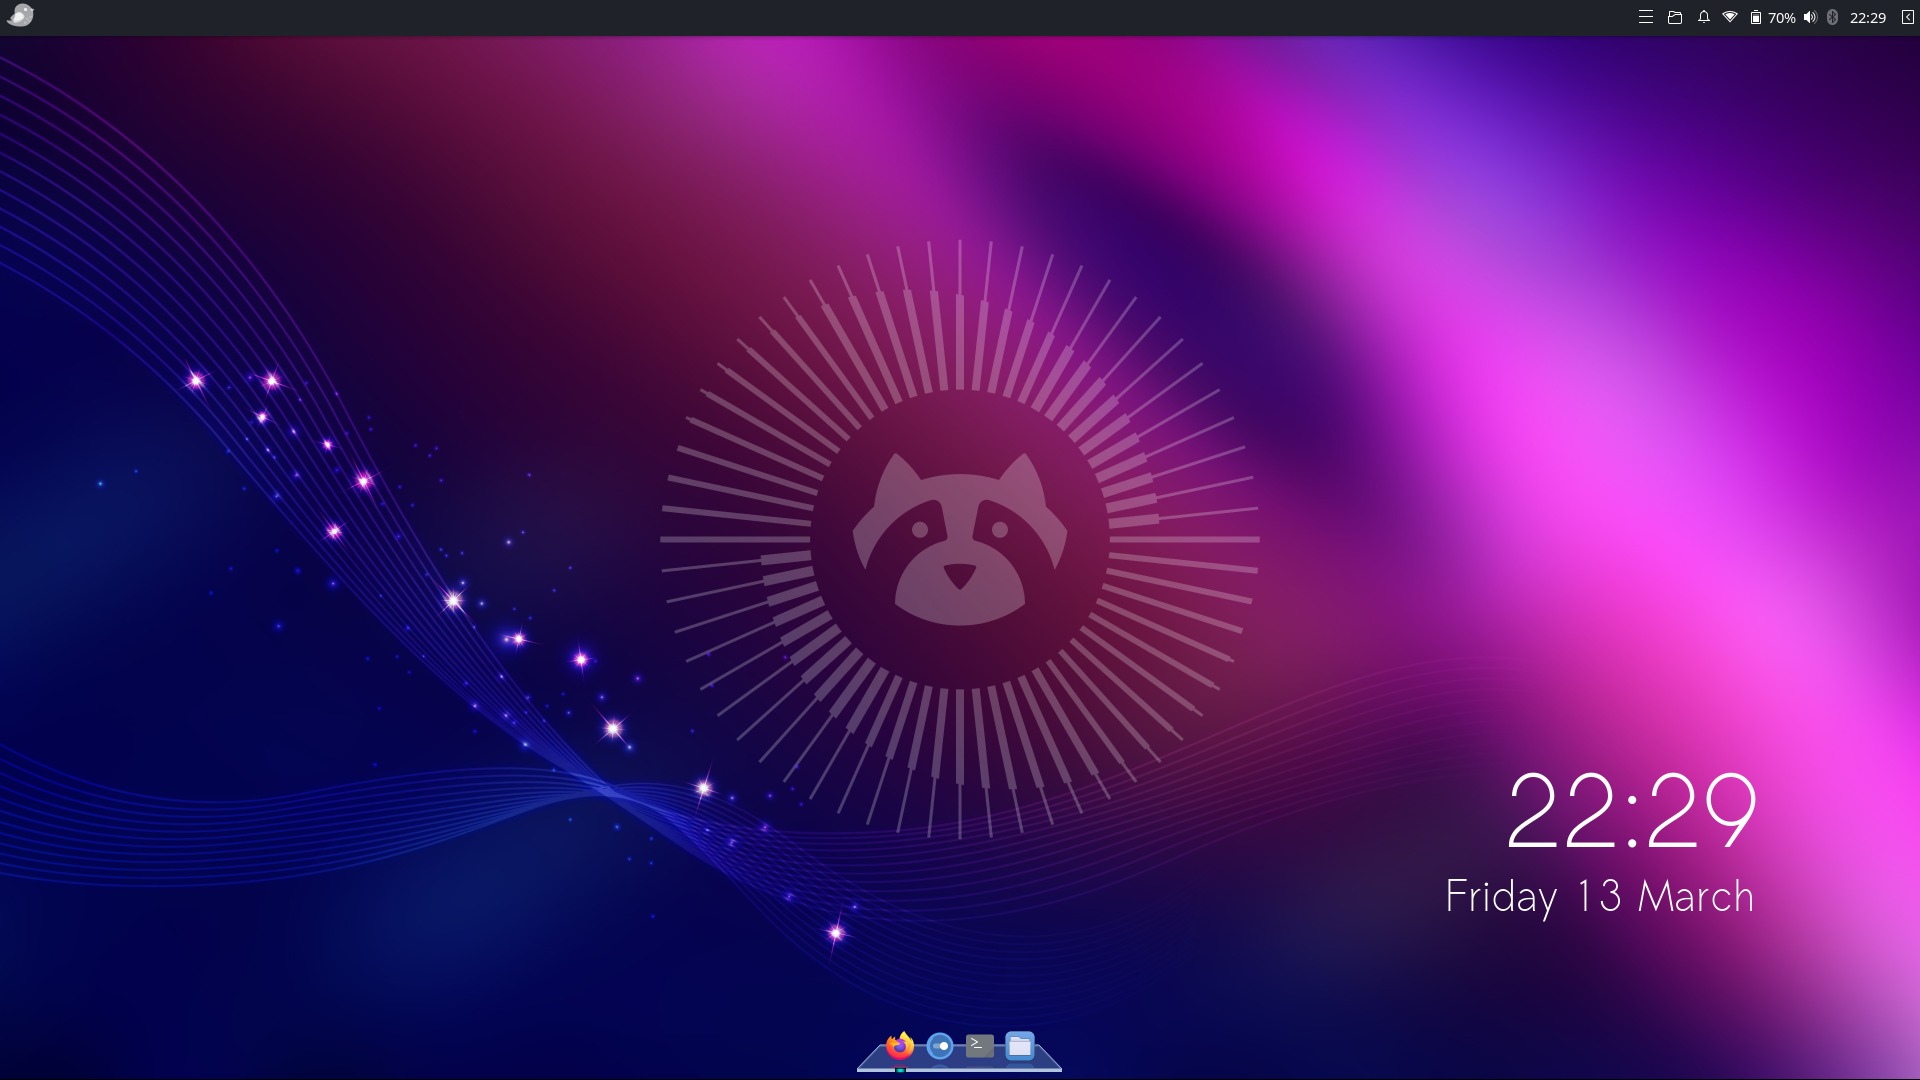Open the hamburger menu in the top panel
This screenshot has height=1080, width=1920.
coord(1646,17)
